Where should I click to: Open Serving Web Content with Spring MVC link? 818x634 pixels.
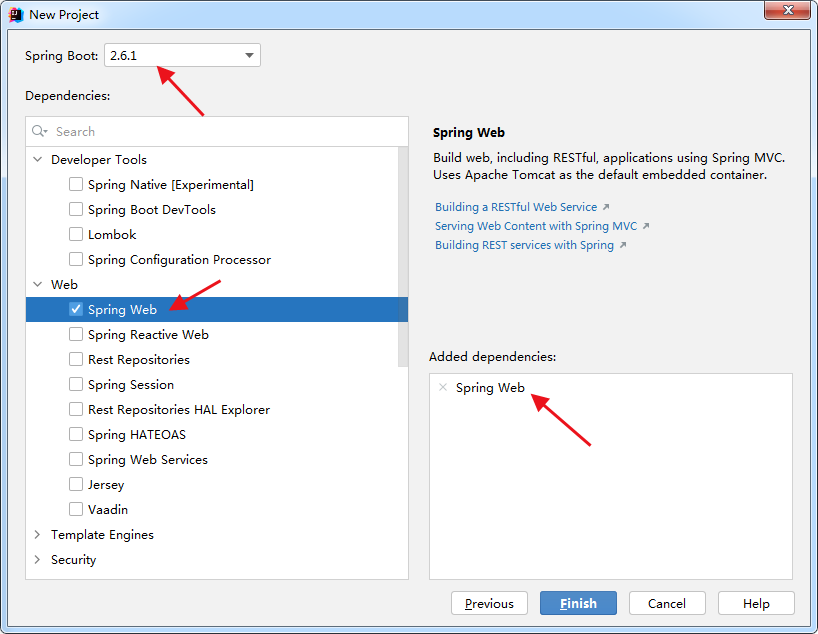point(536,226)
